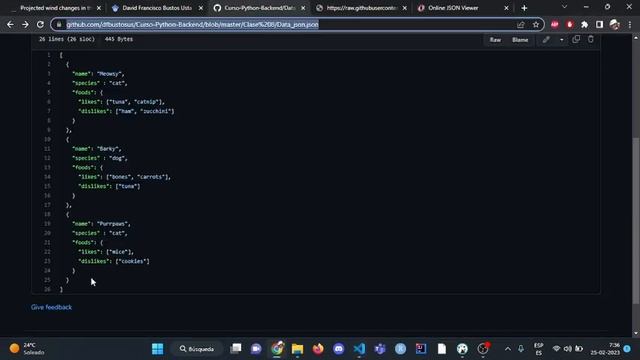Click the Give feedback link

[x=51, y=307]
